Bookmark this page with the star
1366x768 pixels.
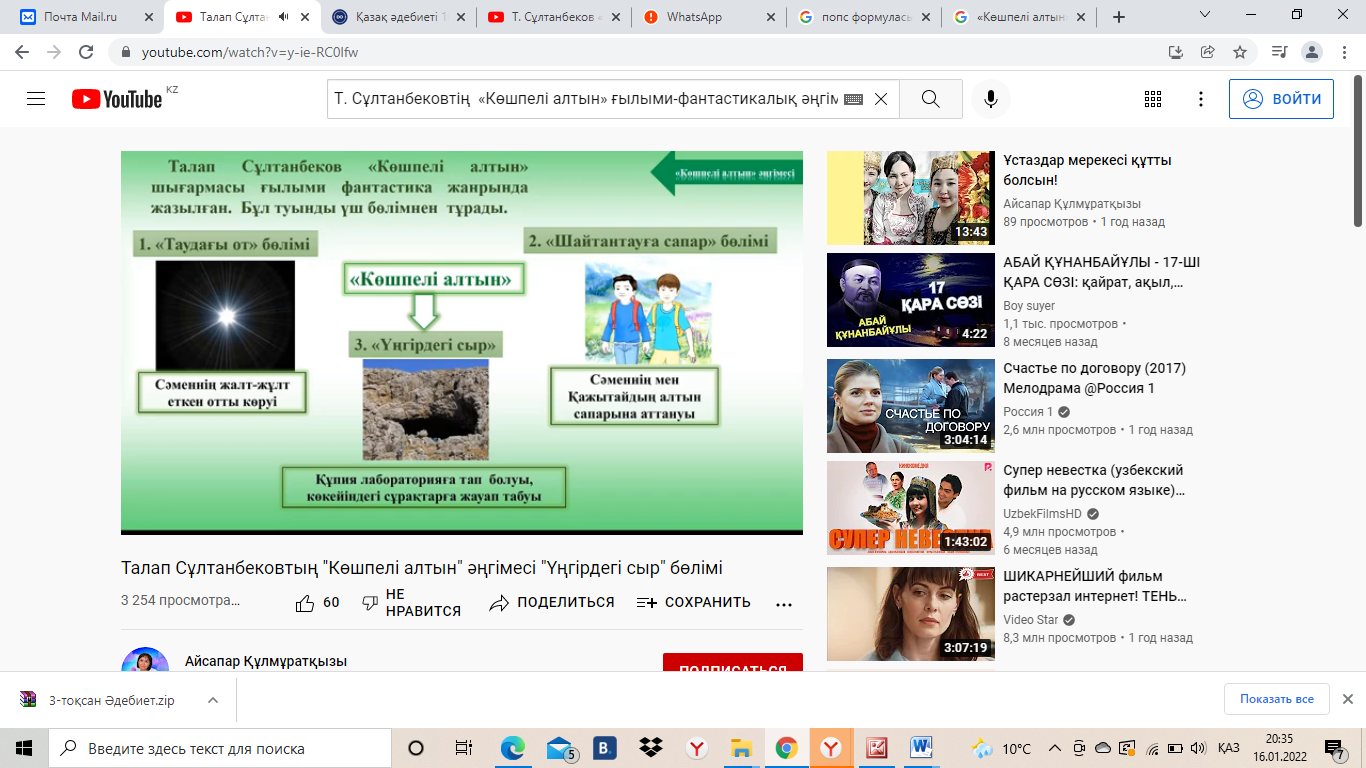1240,52
